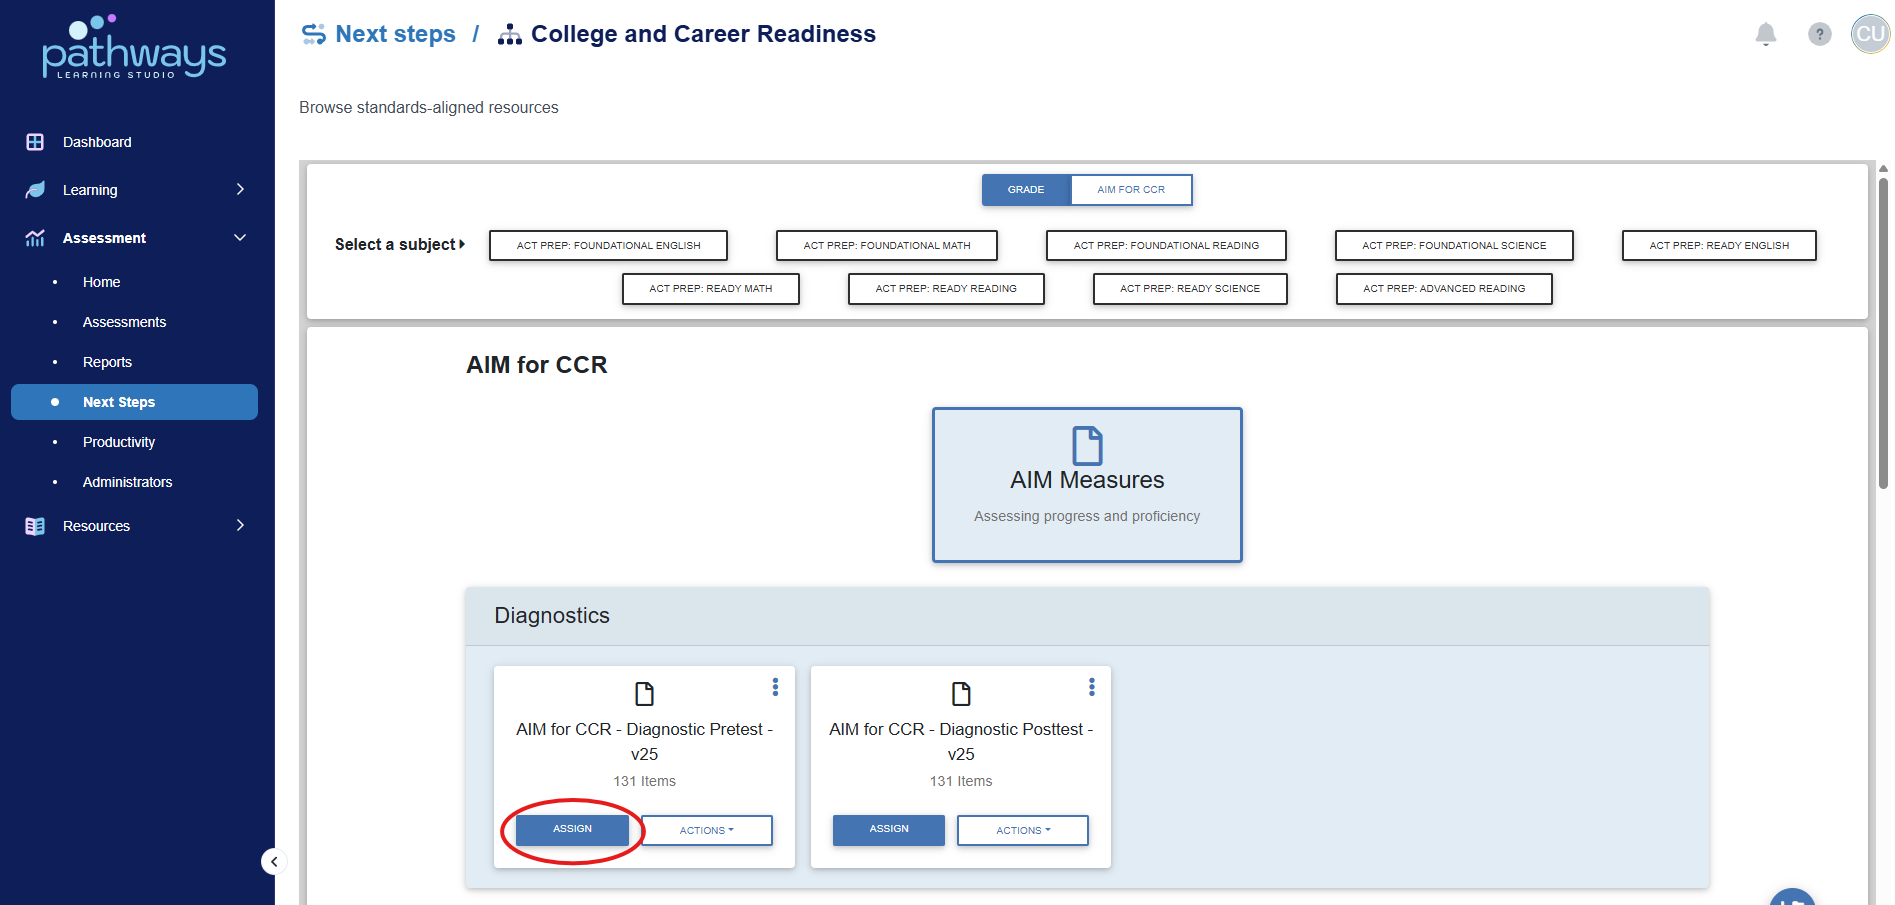Go to Dashboard in the sidebar

coord(97,142)
